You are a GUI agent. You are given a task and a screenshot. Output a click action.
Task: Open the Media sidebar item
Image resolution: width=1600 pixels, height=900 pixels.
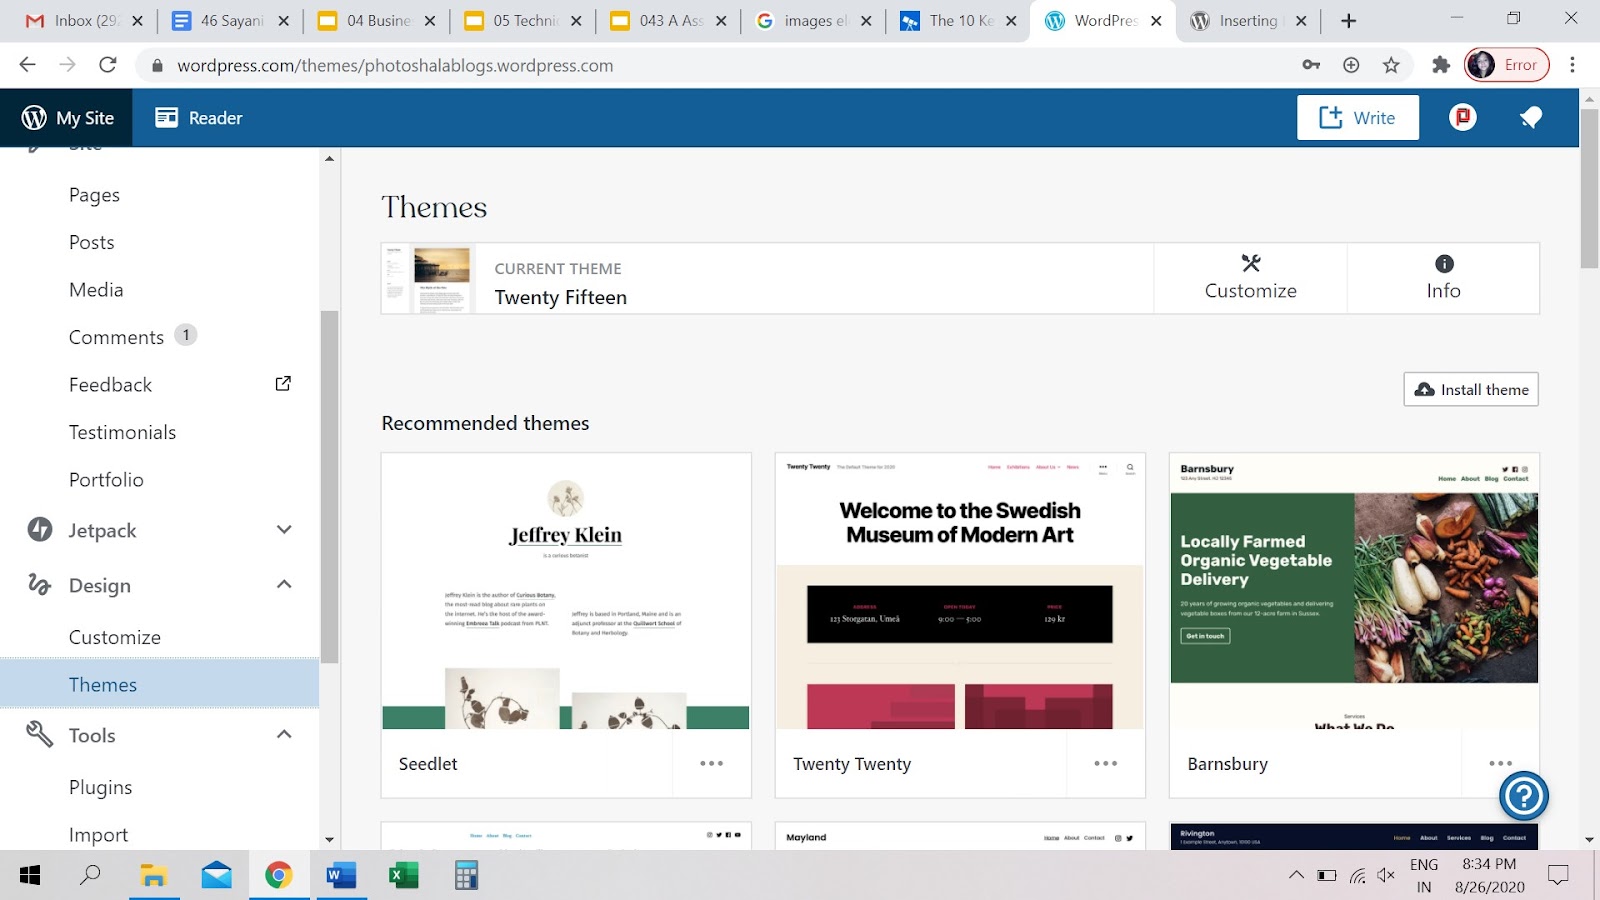pyautogui.click(x=96, y=290)
